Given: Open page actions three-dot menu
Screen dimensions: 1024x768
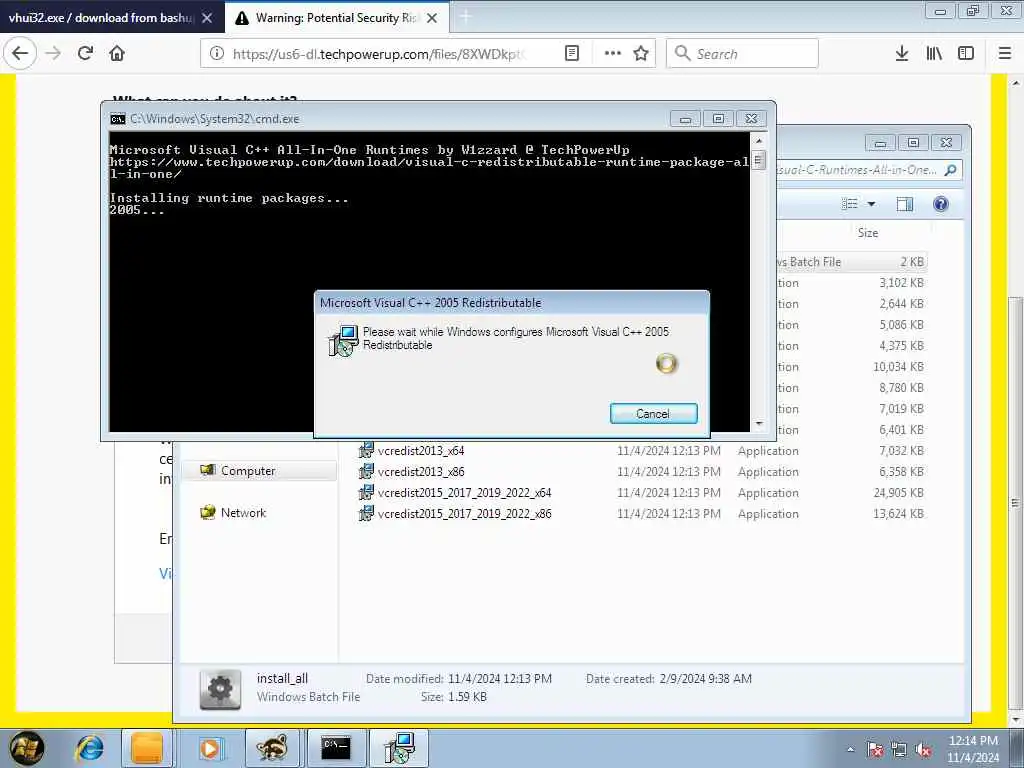Looking at the screenshot, I should click(x=613, y=54).
